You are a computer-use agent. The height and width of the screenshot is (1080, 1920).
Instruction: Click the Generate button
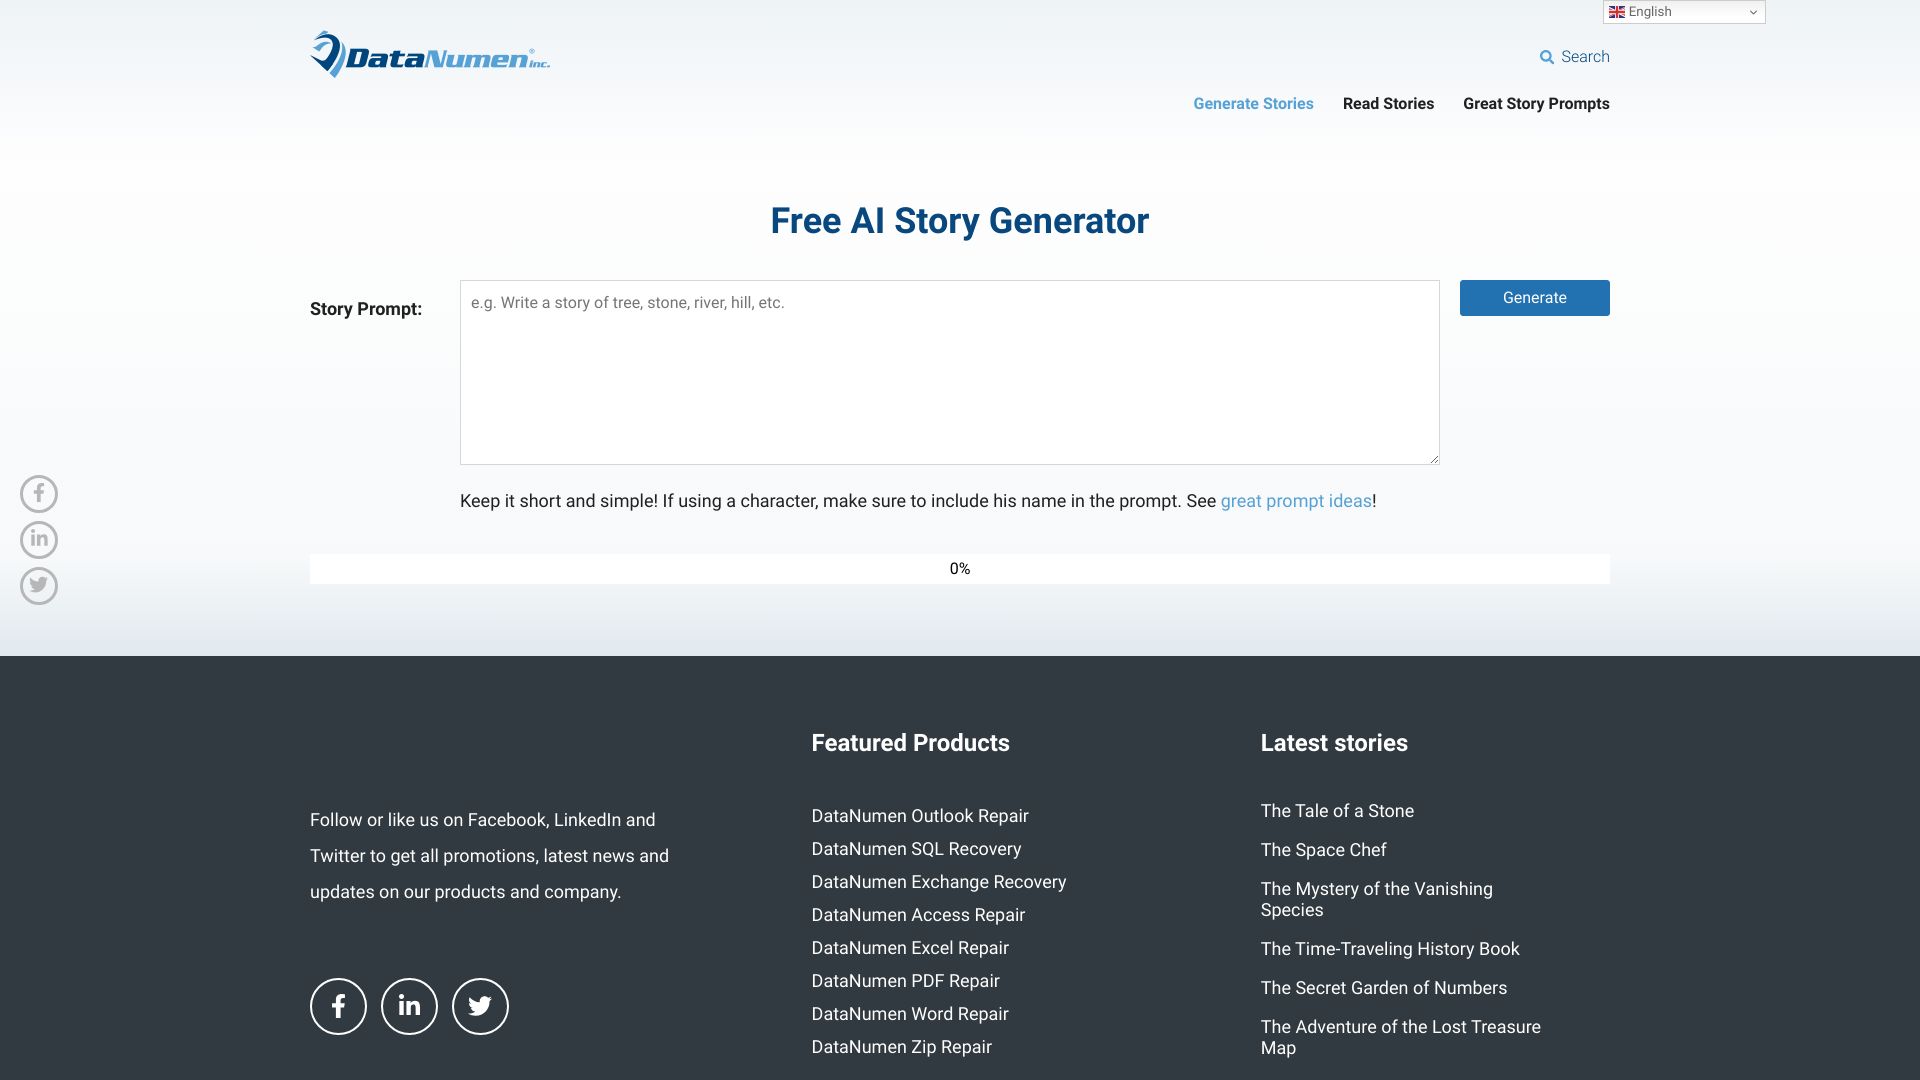(x=1534, y=297)
